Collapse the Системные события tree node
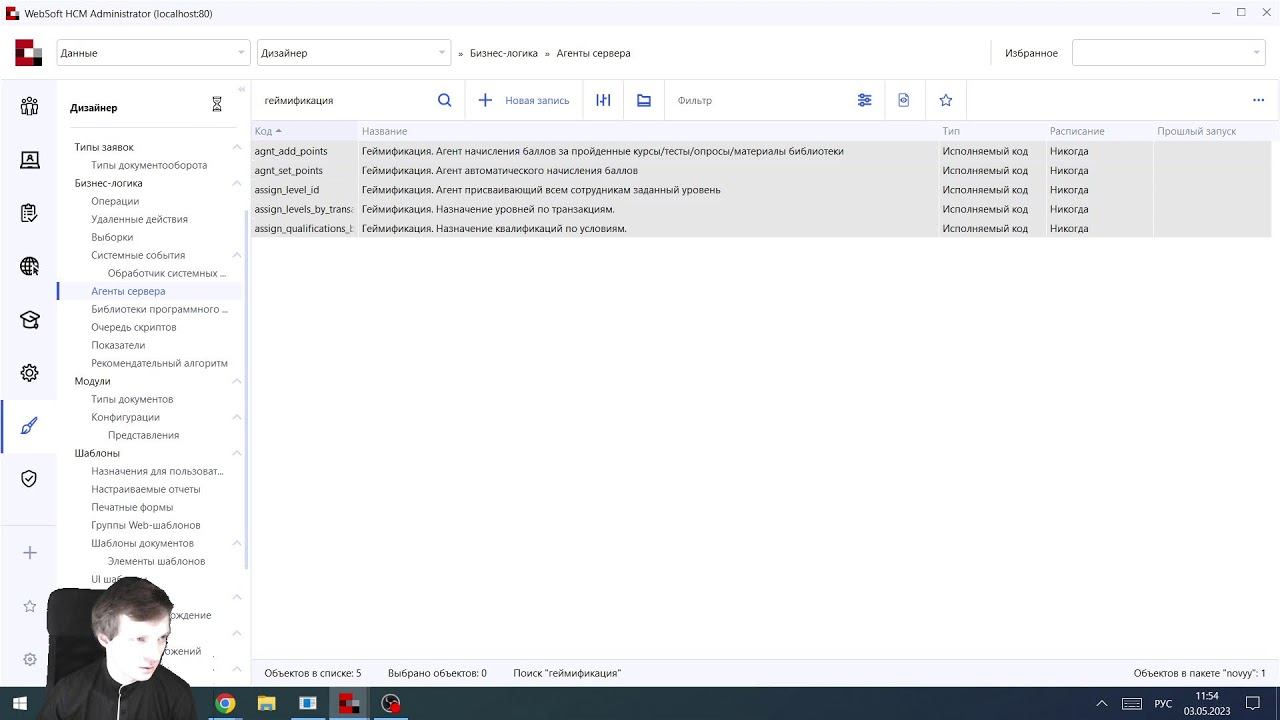This screenshot has width=1280, height=720. pyautogui.click(x=237, y=255)
